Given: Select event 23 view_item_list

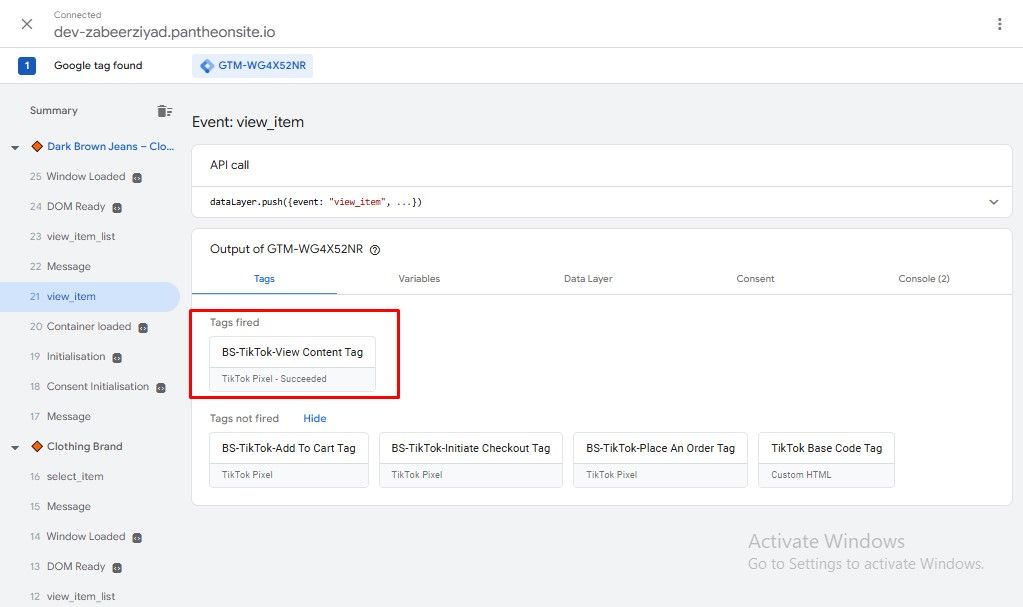Looking at the screenshot, I should coord(72,236).
